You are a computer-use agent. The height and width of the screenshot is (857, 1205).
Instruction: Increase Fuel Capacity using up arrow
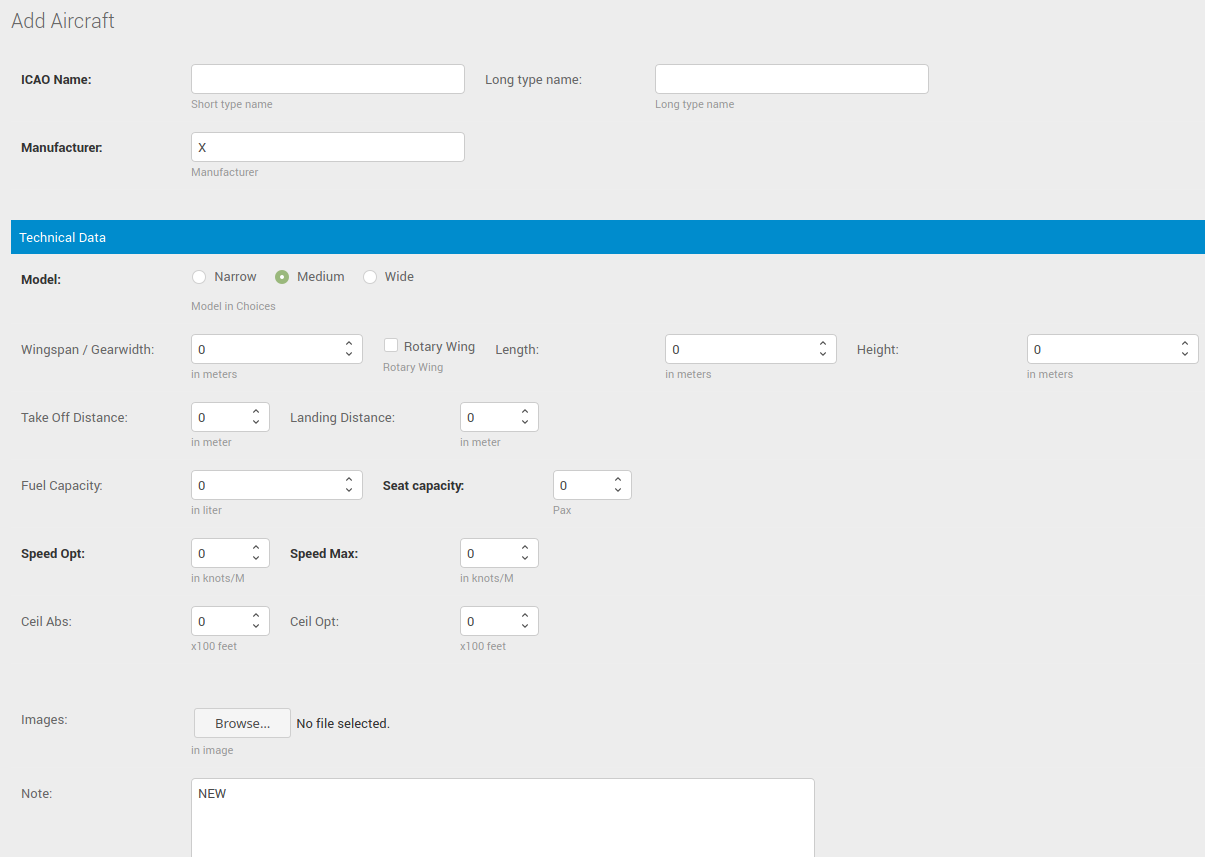click(x=348, y=480)
